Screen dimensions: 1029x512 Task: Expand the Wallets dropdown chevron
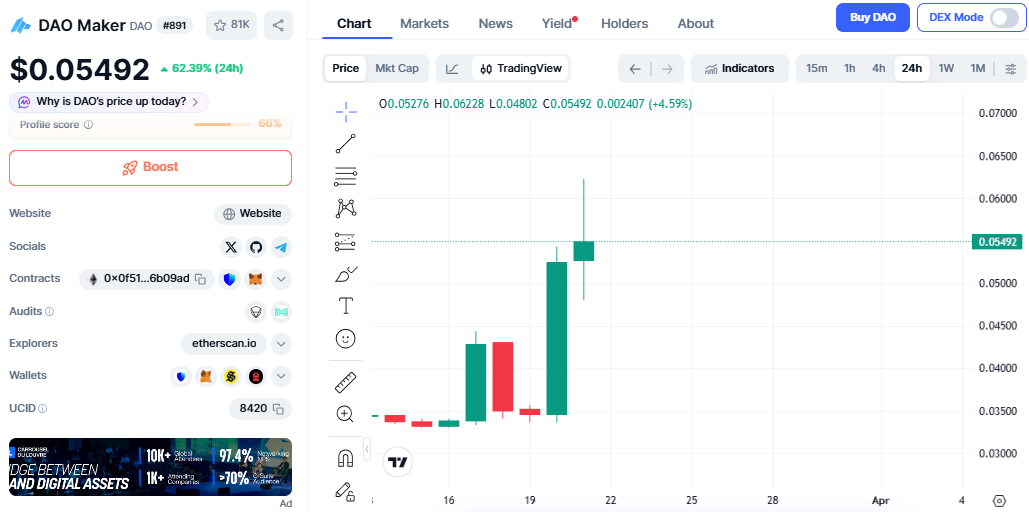click(281, 377)
